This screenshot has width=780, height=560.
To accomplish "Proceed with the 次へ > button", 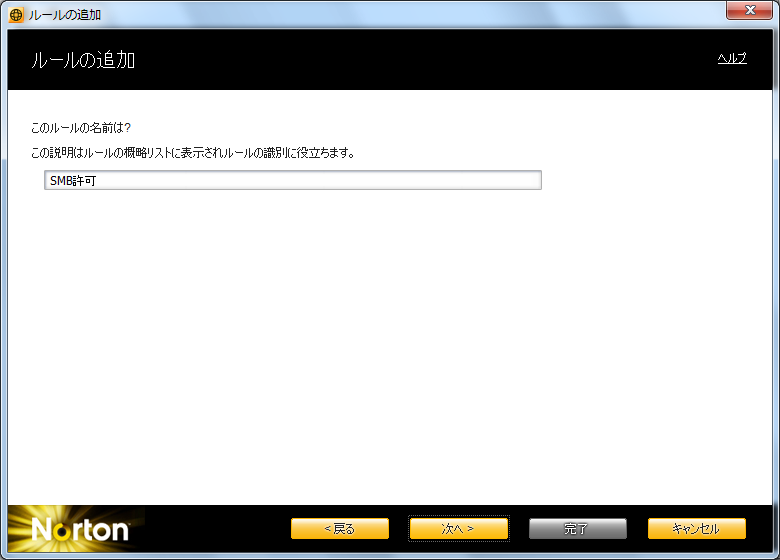I will tap(458, 528).
